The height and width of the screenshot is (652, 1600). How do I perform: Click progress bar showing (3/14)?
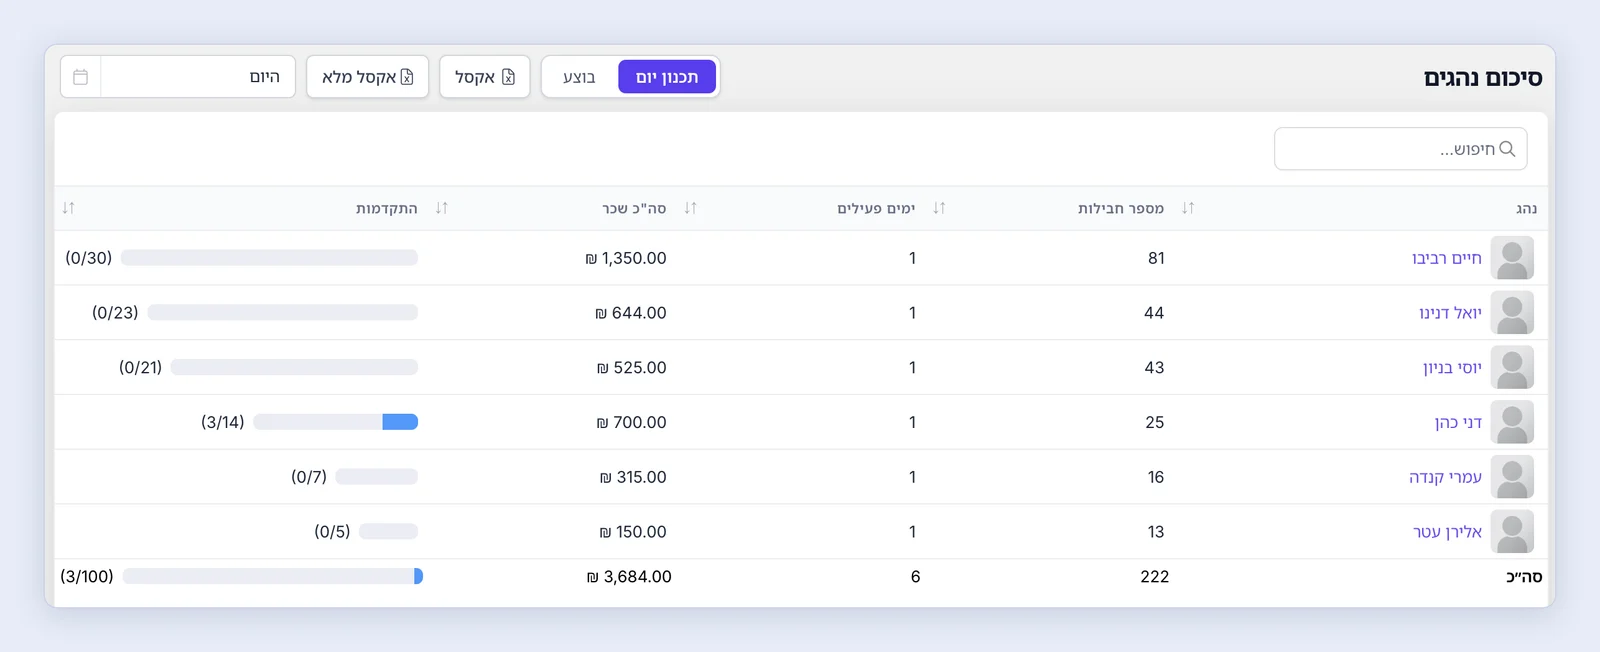click(x=336, y=422)
